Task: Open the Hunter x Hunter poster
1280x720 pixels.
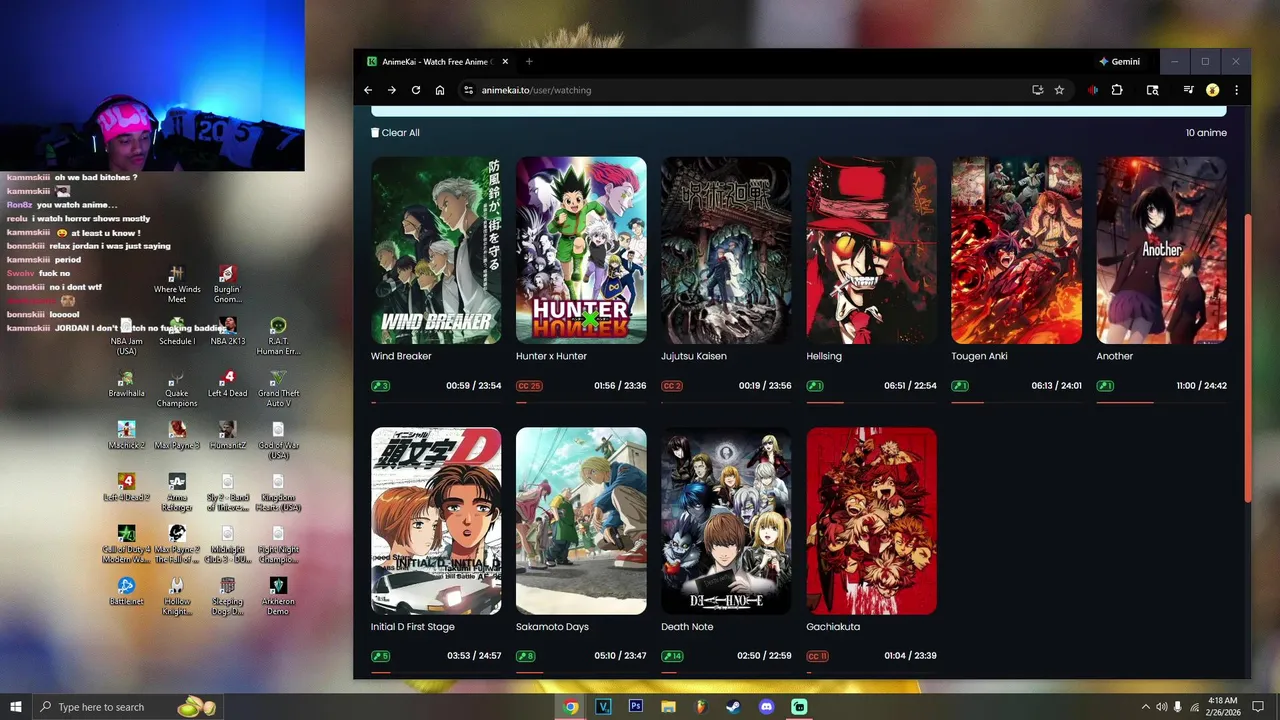Action: [581, 250]
